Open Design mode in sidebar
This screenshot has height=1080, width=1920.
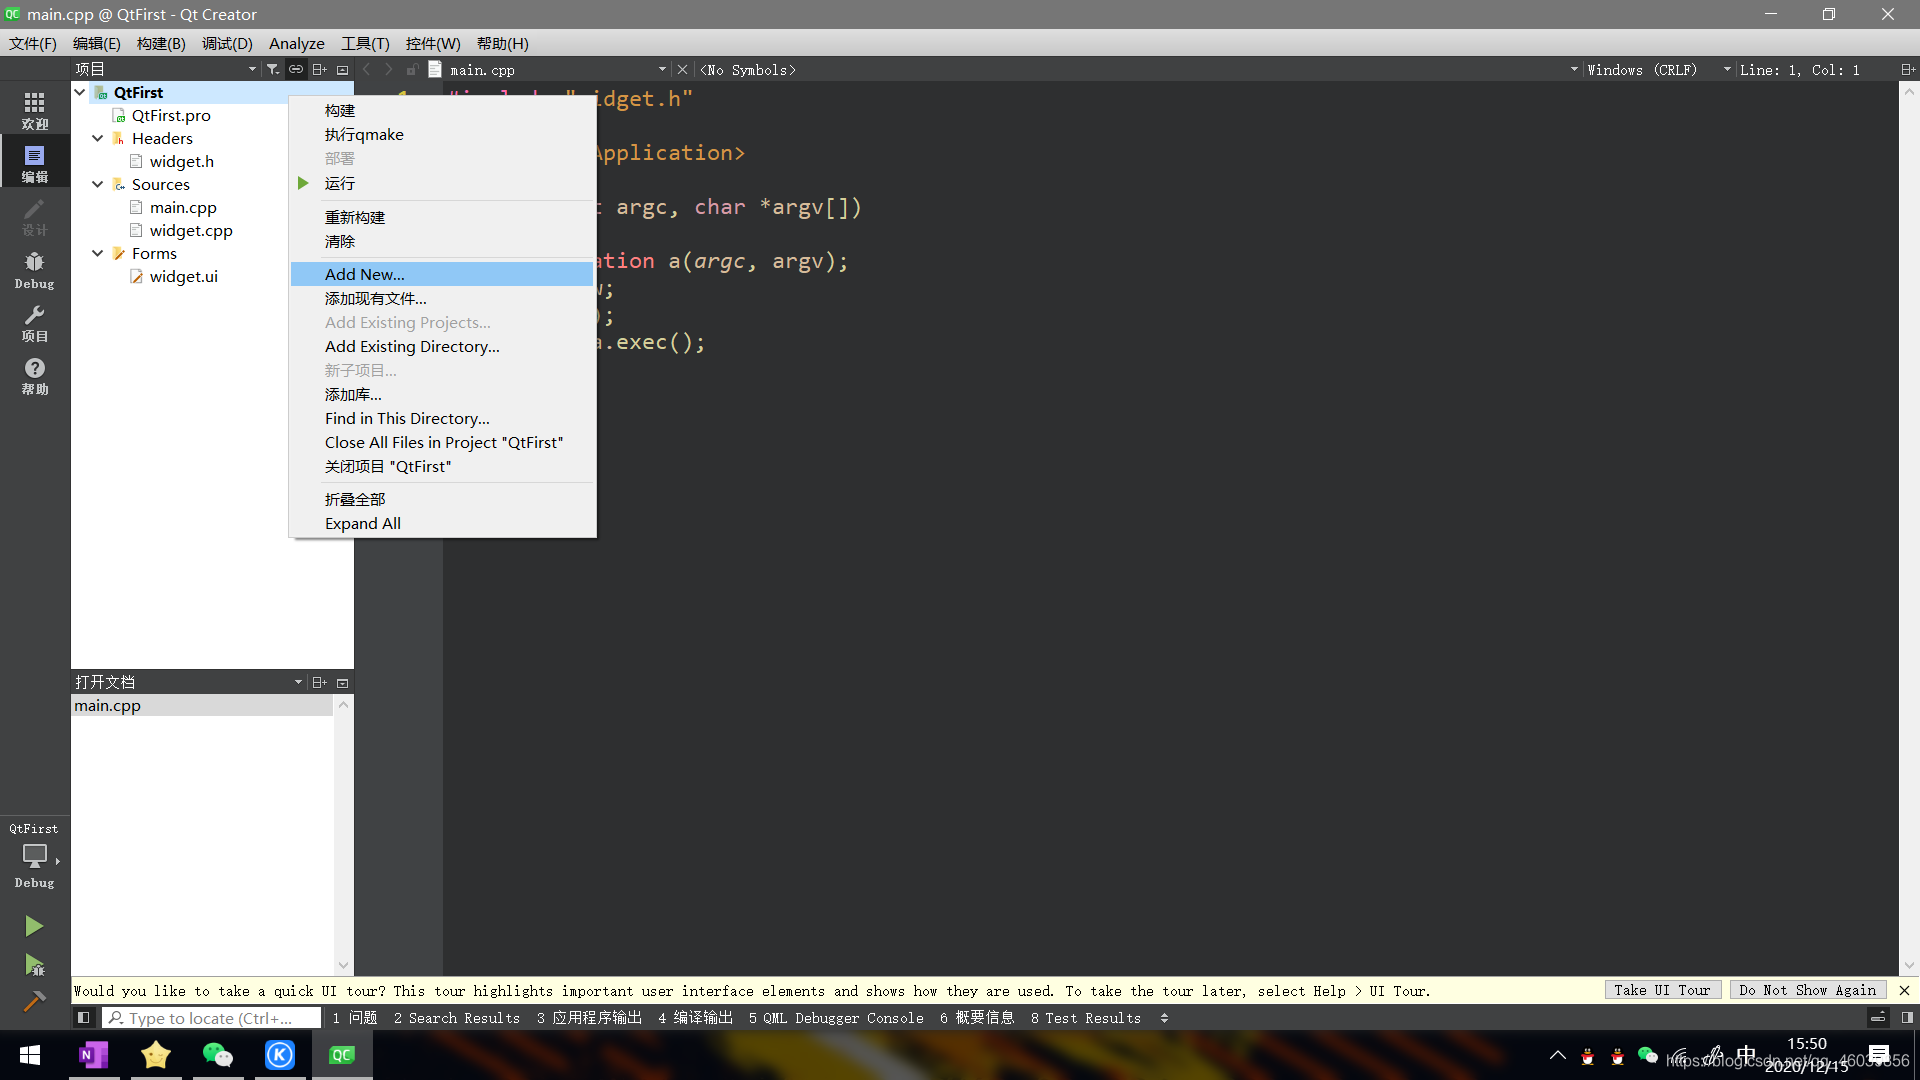coord(34,216)
